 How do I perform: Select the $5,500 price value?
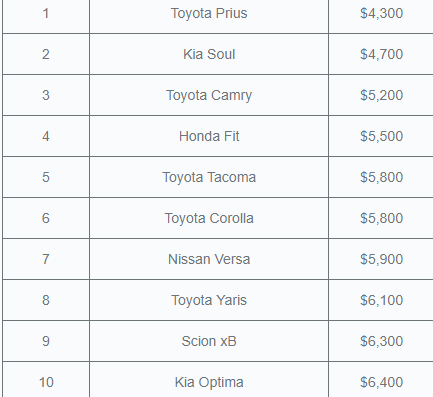[381, 136]
